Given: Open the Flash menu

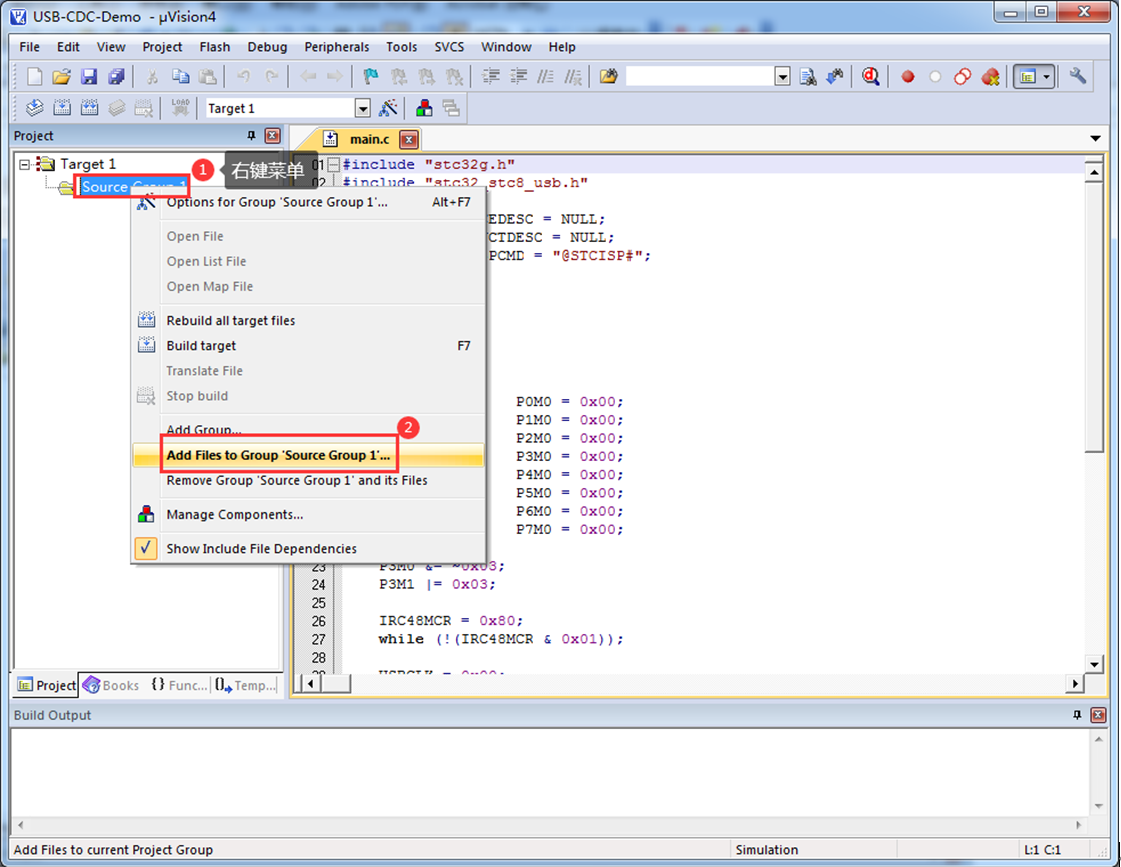Looking at the screenshot, I should [x=214, y=47].
